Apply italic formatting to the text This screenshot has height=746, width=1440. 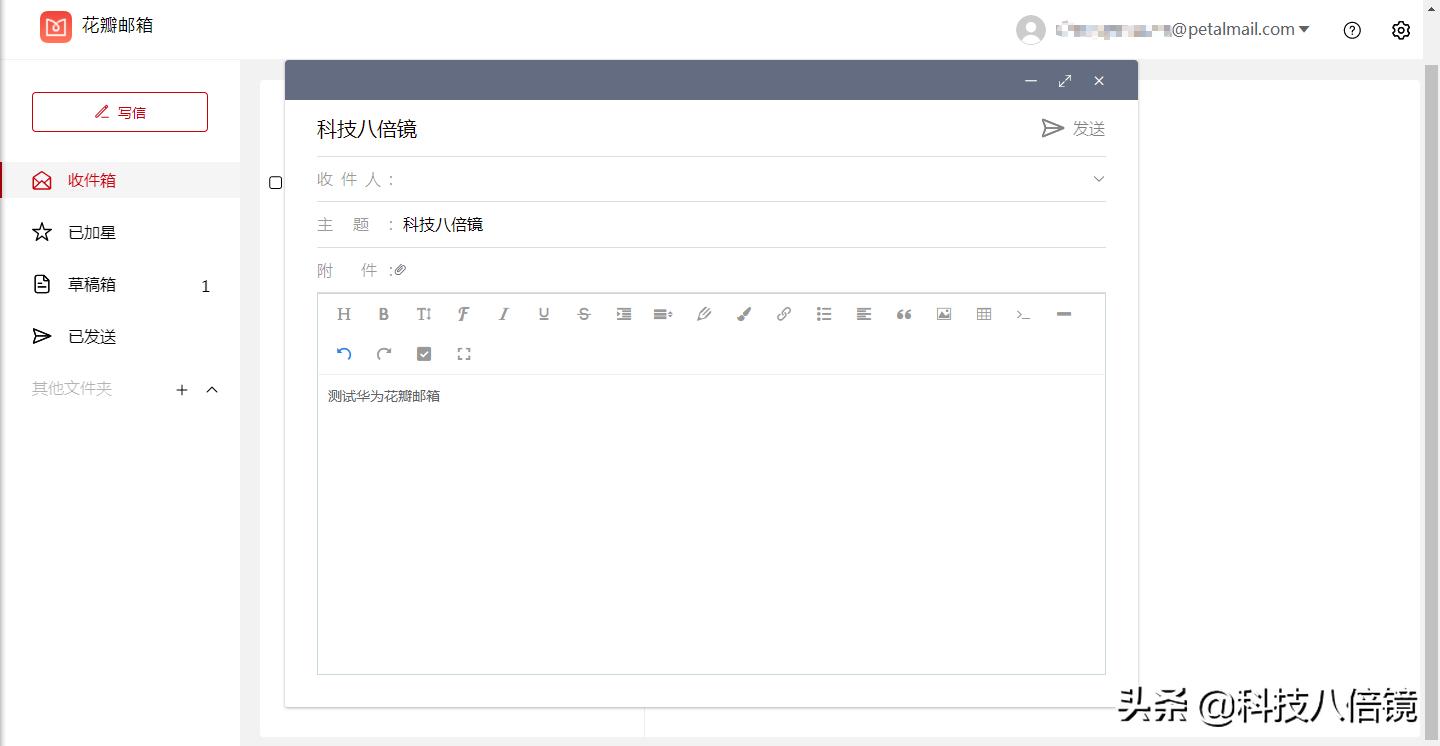(504, 314)
